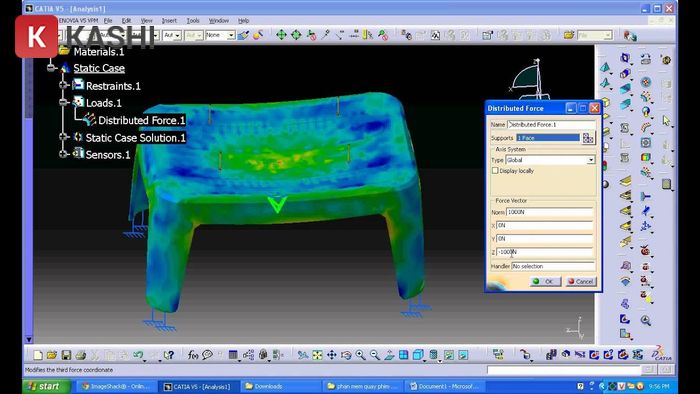Open the Formula f(x) tool
Viewport: 700px width, 394px height.
coord(193,355)
